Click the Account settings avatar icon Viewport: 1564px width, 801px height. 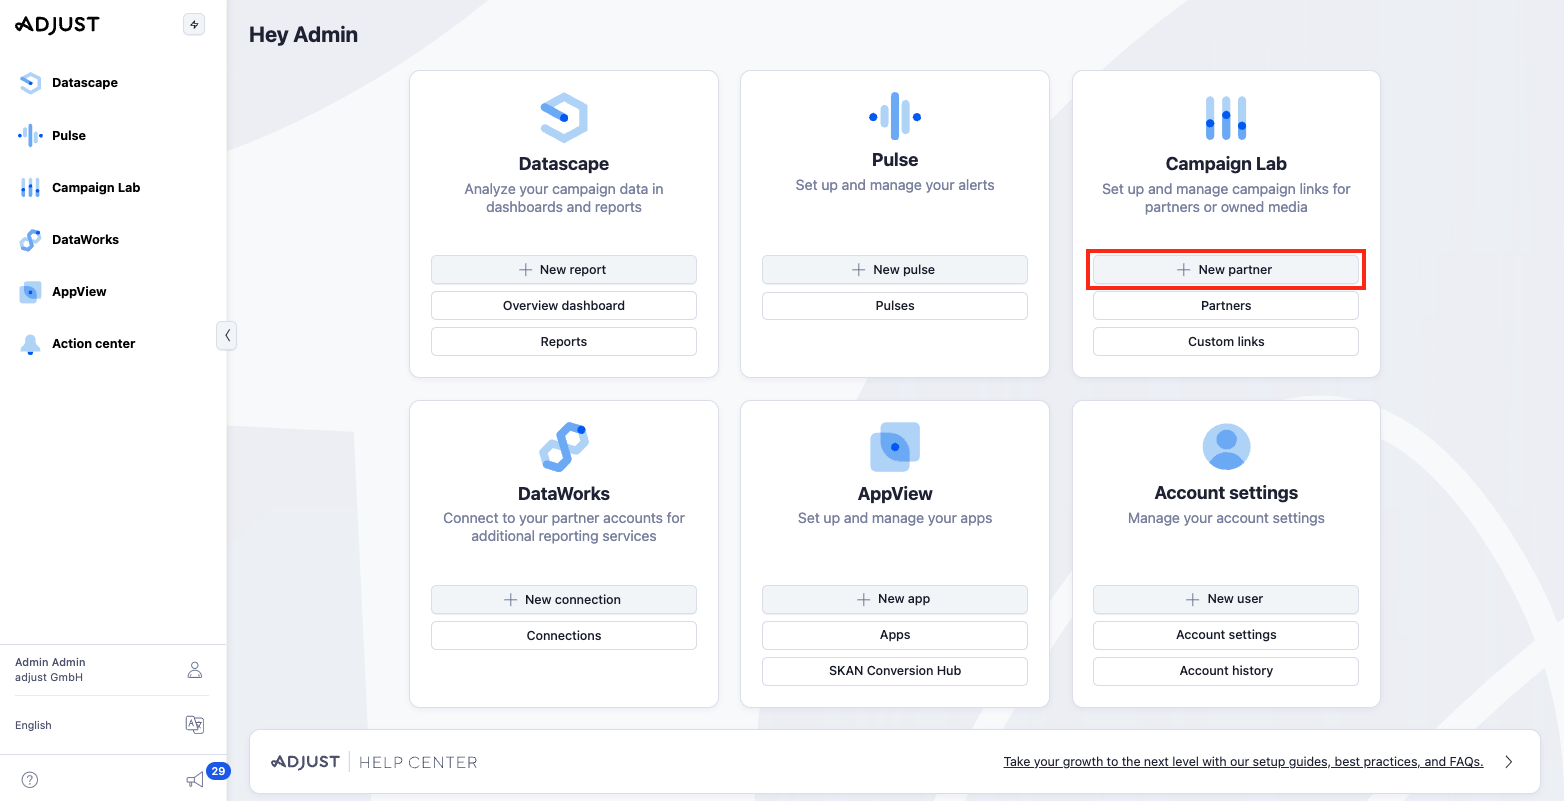[1226, 447]
